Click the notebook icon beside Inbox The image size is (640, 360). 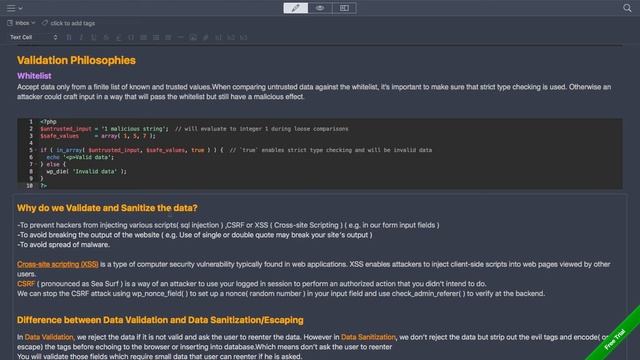point(10,23)
